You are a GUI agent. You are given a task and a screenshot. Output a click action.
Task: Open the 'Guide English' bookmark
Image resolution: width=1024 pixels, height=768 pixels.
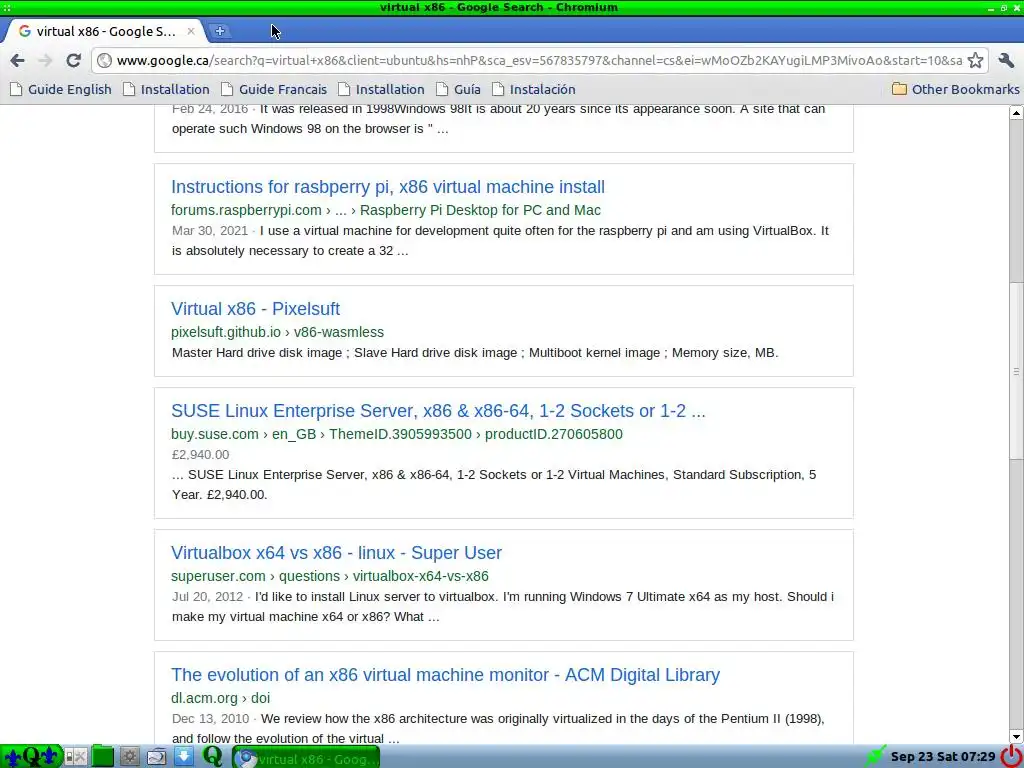tap(61, 89)
